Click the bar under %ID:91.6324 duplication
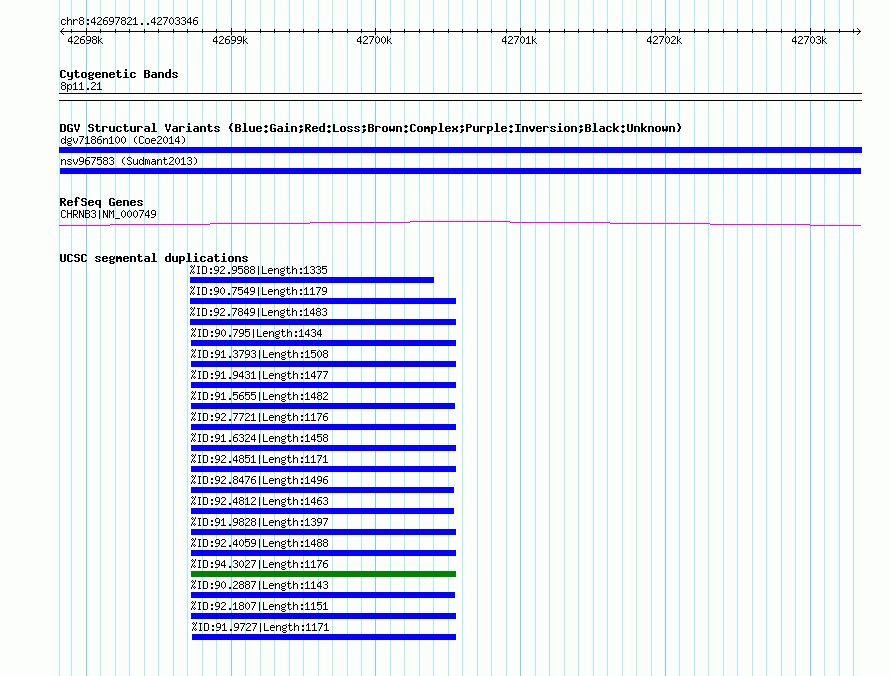 coord(324,448)
